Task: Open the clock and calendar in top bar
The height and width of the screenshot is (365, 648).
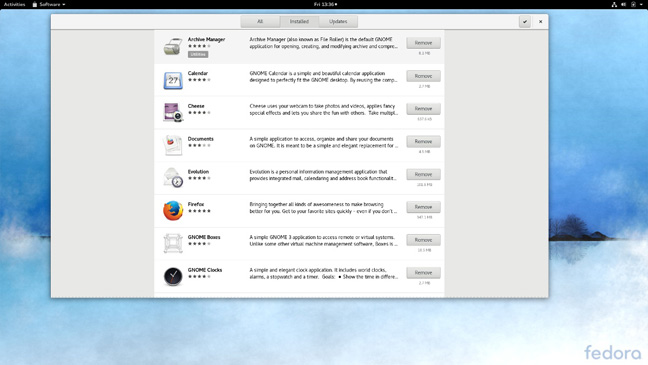Action: coord(325,4)
